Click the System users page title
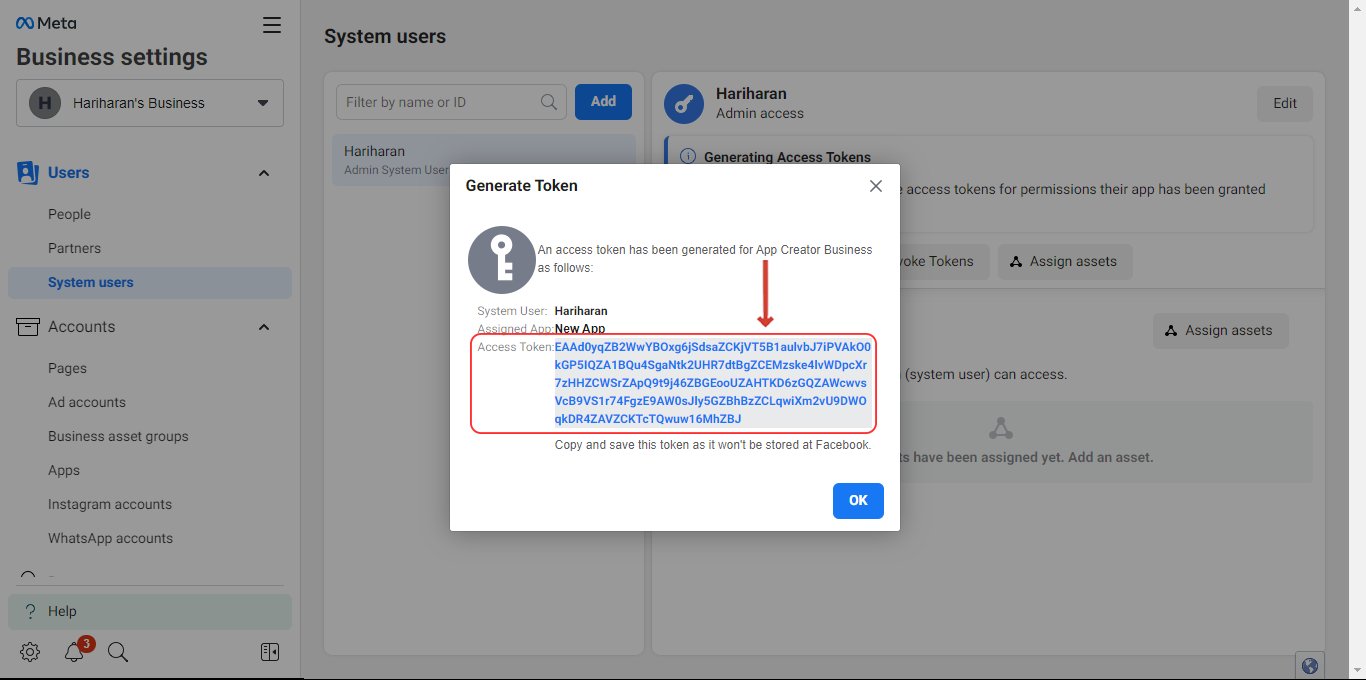This screenshot has width=1366, height=680. point(385,36)
